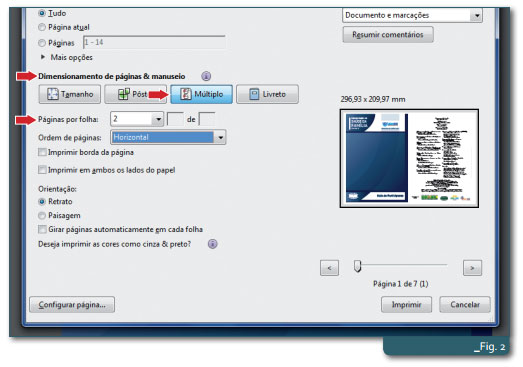The image size is (523, 367).
Task: Expand Mais opções disclosure triangle
Action: [43, 57]
